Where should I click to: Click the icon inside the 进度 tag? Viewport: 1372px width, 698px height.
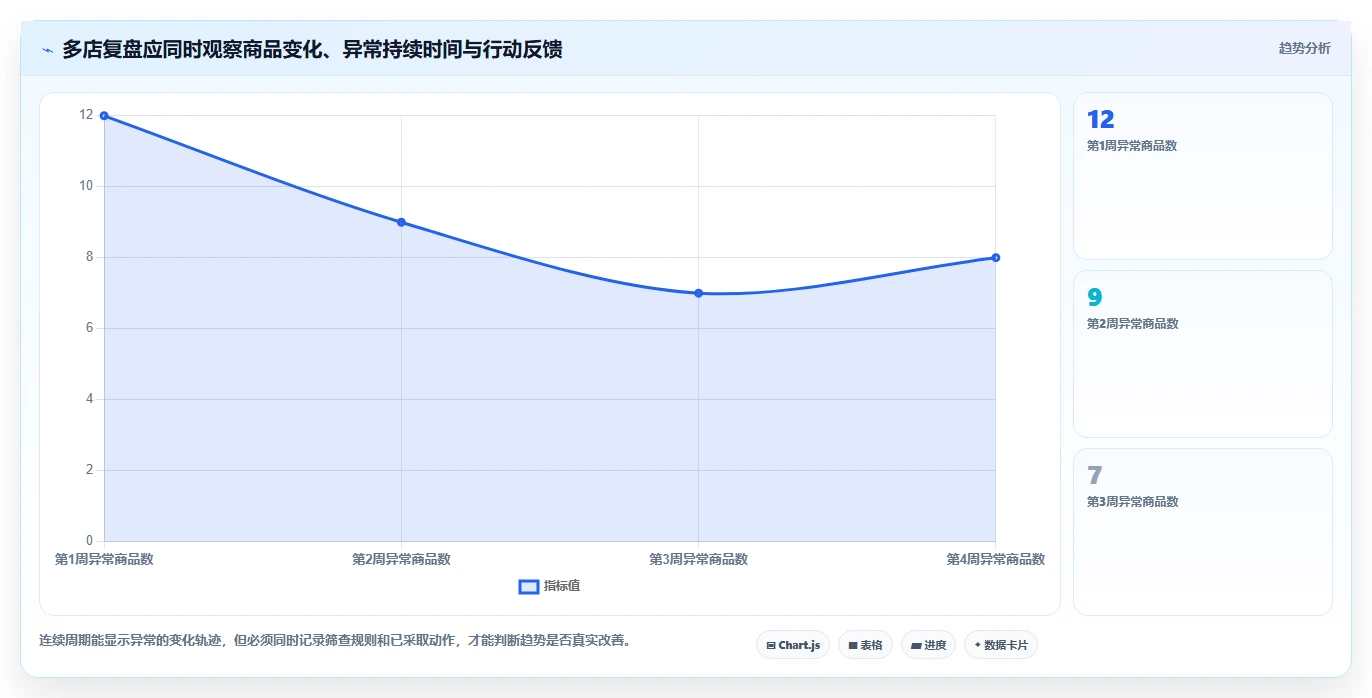916,646
